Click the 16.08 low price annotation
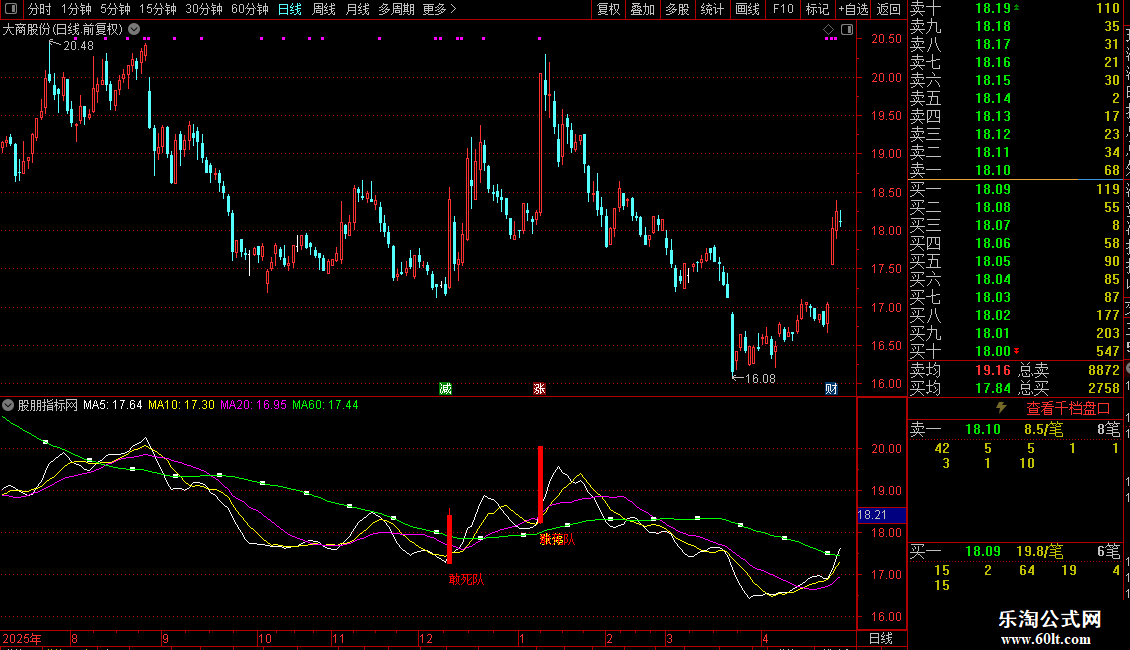 [760, 378]
